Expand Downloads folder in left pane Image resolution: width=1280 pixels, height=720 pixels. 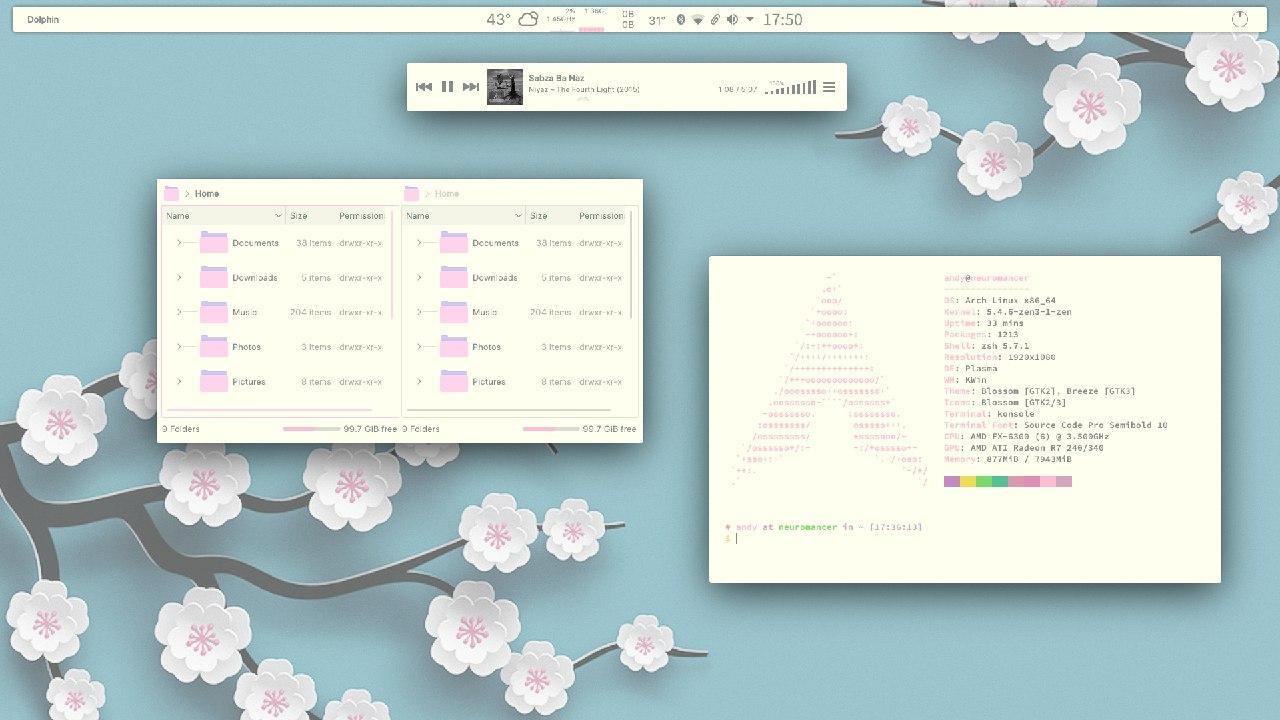pos(179,277)
